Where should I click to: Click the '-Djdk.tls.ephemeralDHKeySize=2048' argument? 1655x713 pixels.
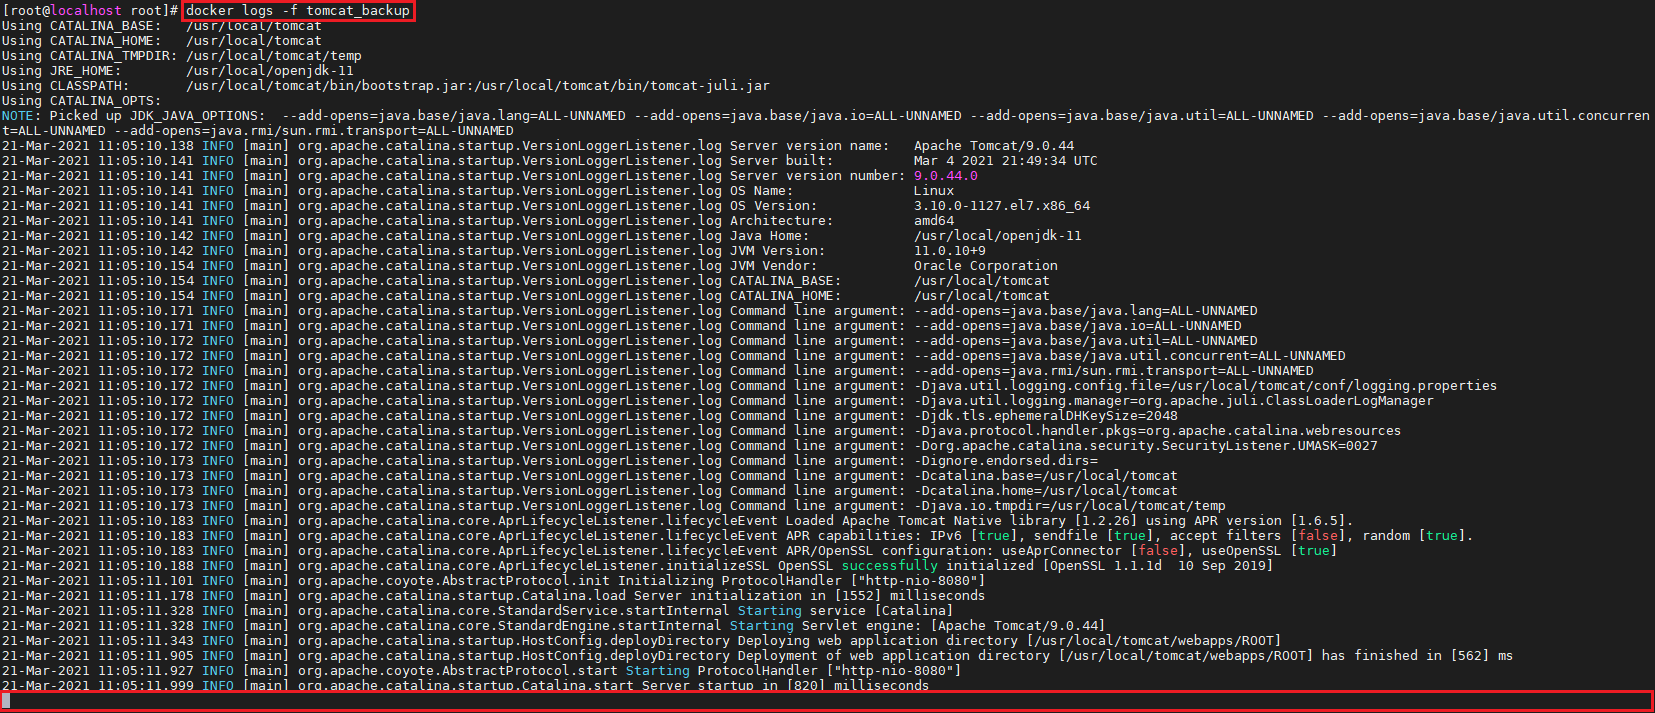pos(1046,415)
